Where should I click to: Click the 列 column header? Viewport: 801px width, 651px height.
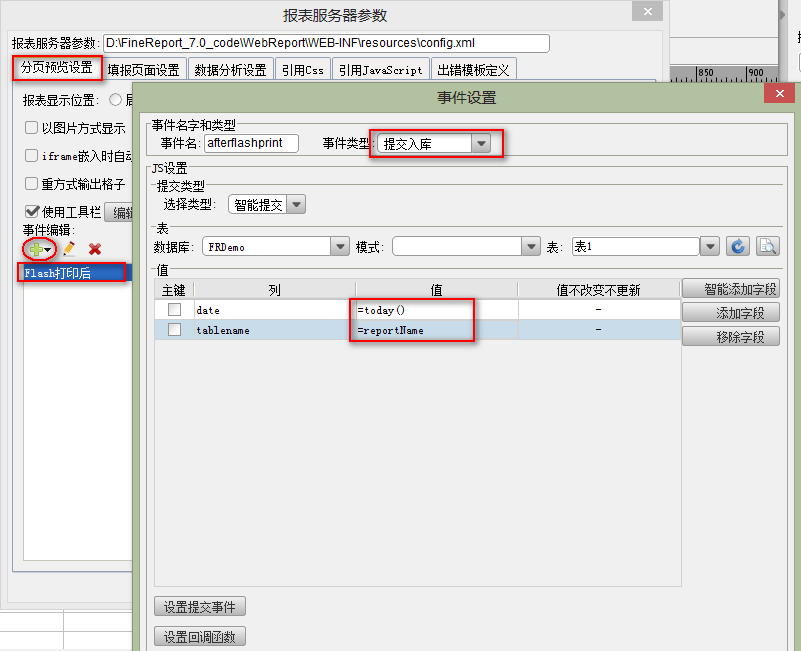[275, 290]
